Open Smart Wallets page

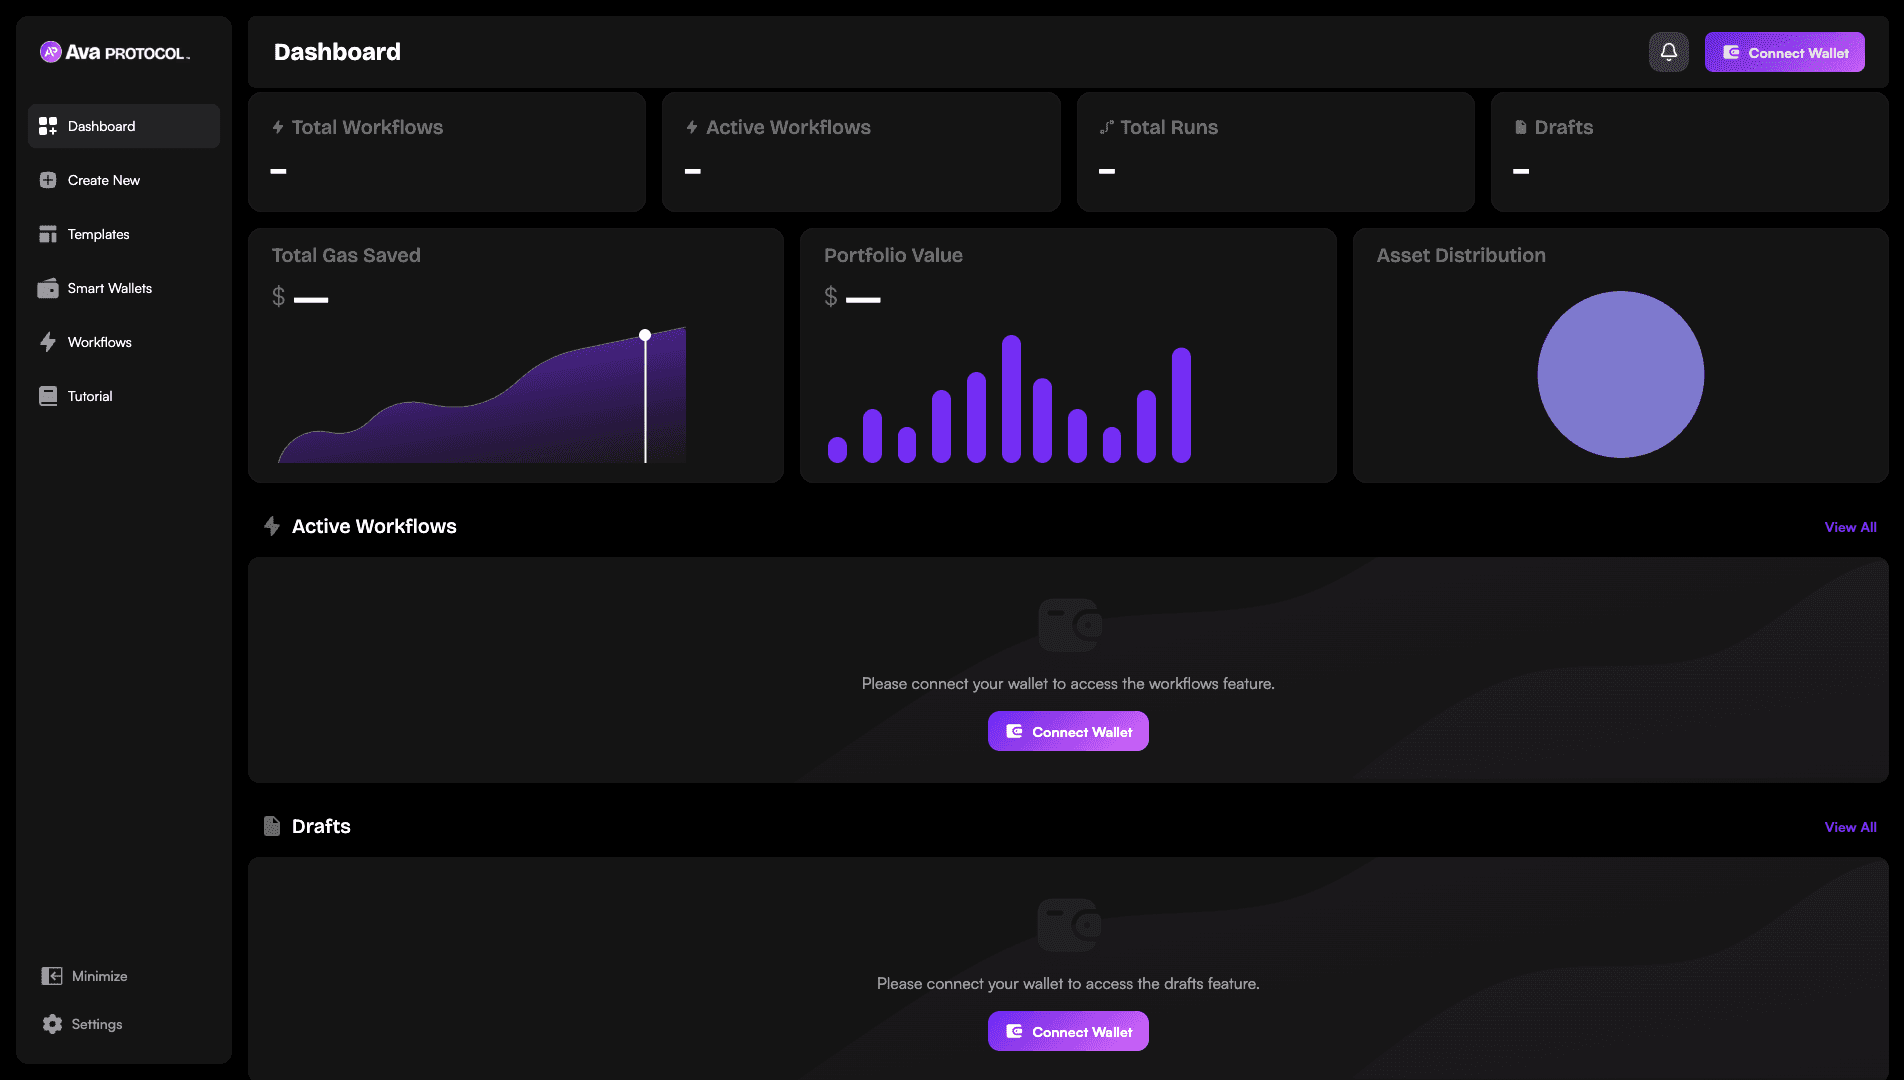click(124, 288)
